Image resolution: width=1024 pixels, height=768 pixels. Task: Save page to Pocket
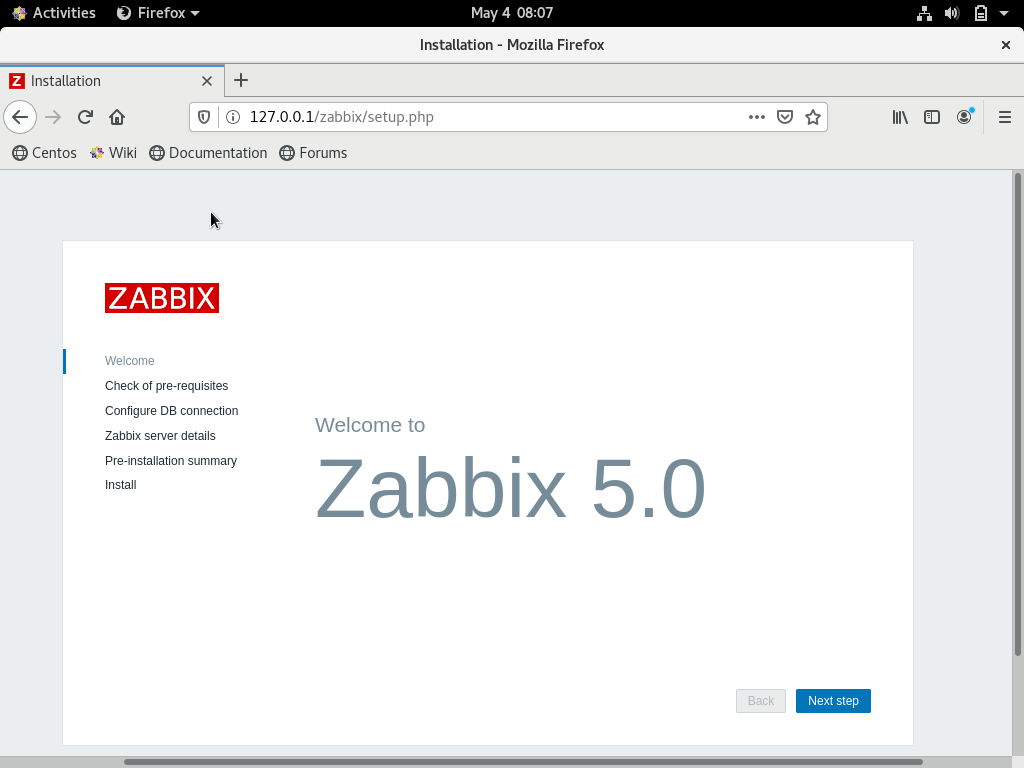click(x=784, y=117)
